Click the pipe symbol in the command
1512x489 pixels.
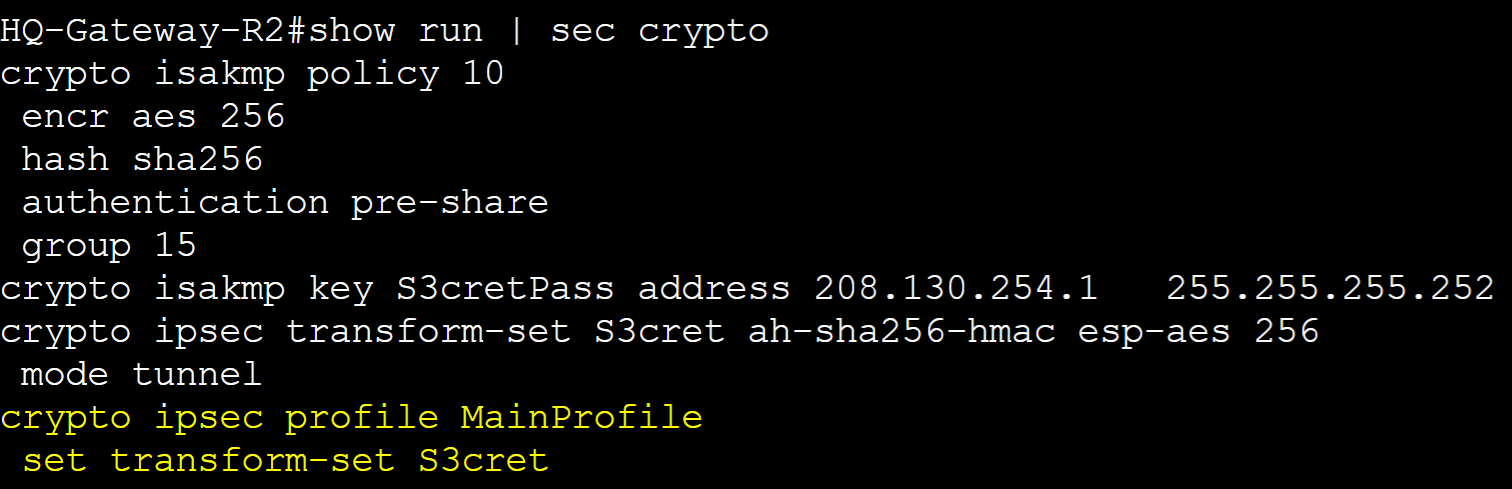516,30
